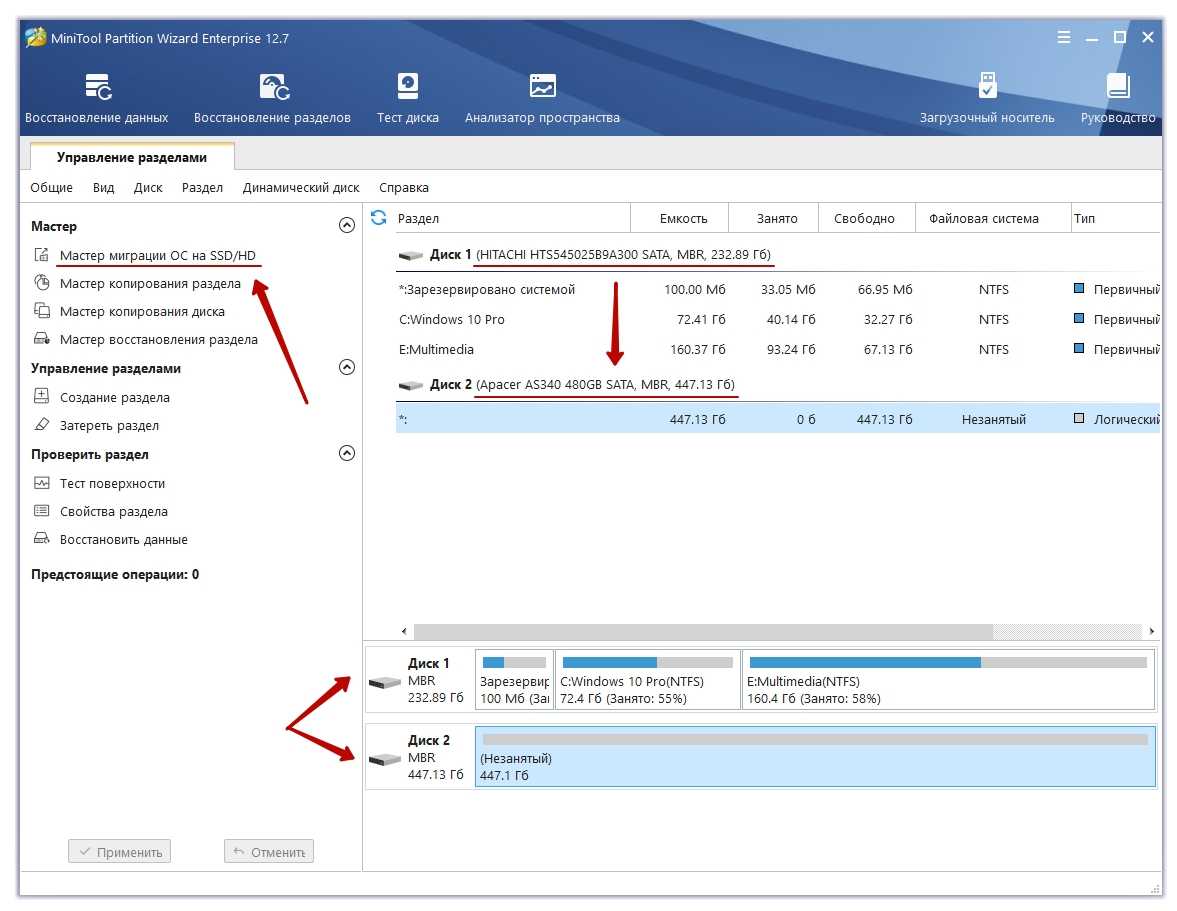The image size is (1177, 911).
Task: Click the Отменить button
Action: point(269,852)
